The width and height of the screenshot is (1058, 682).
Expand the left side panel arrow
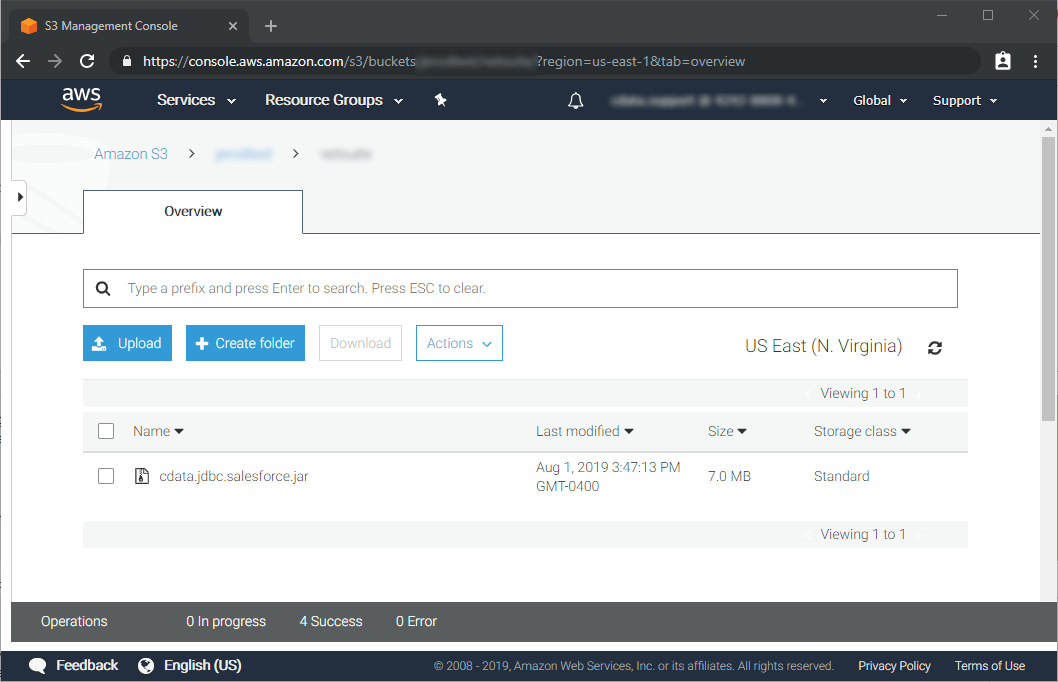click(19, 198)
